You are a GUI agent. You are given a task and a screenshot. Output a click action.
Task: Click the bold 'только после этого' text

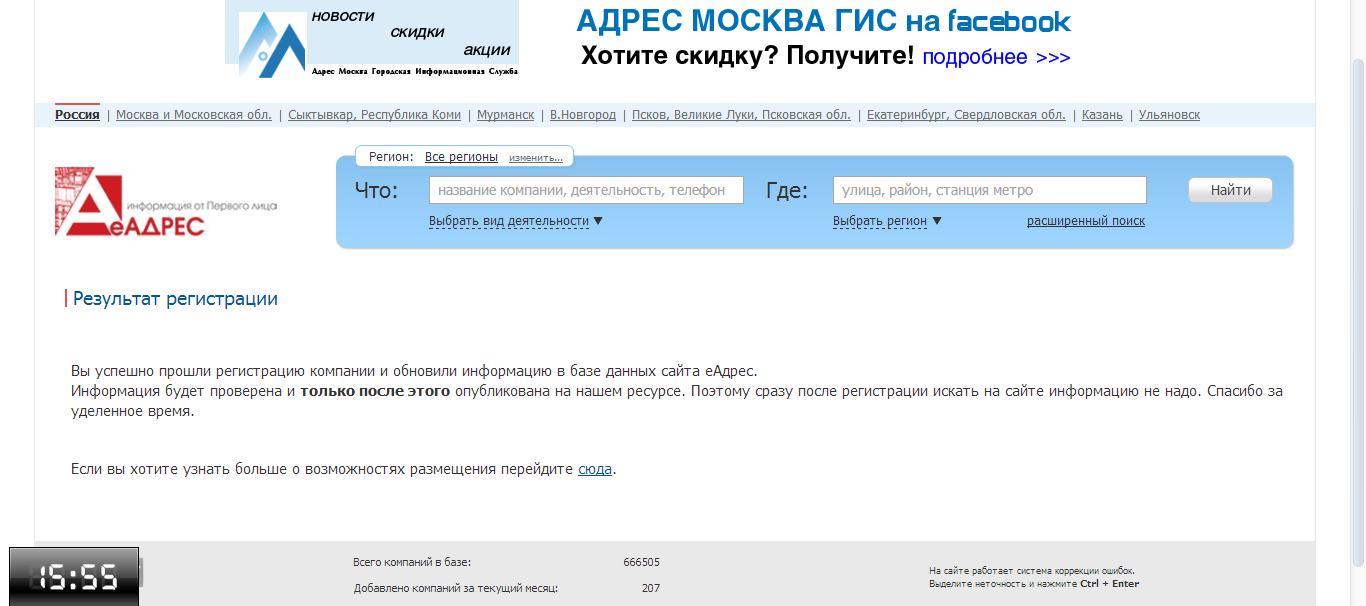[x=375, y=391]
